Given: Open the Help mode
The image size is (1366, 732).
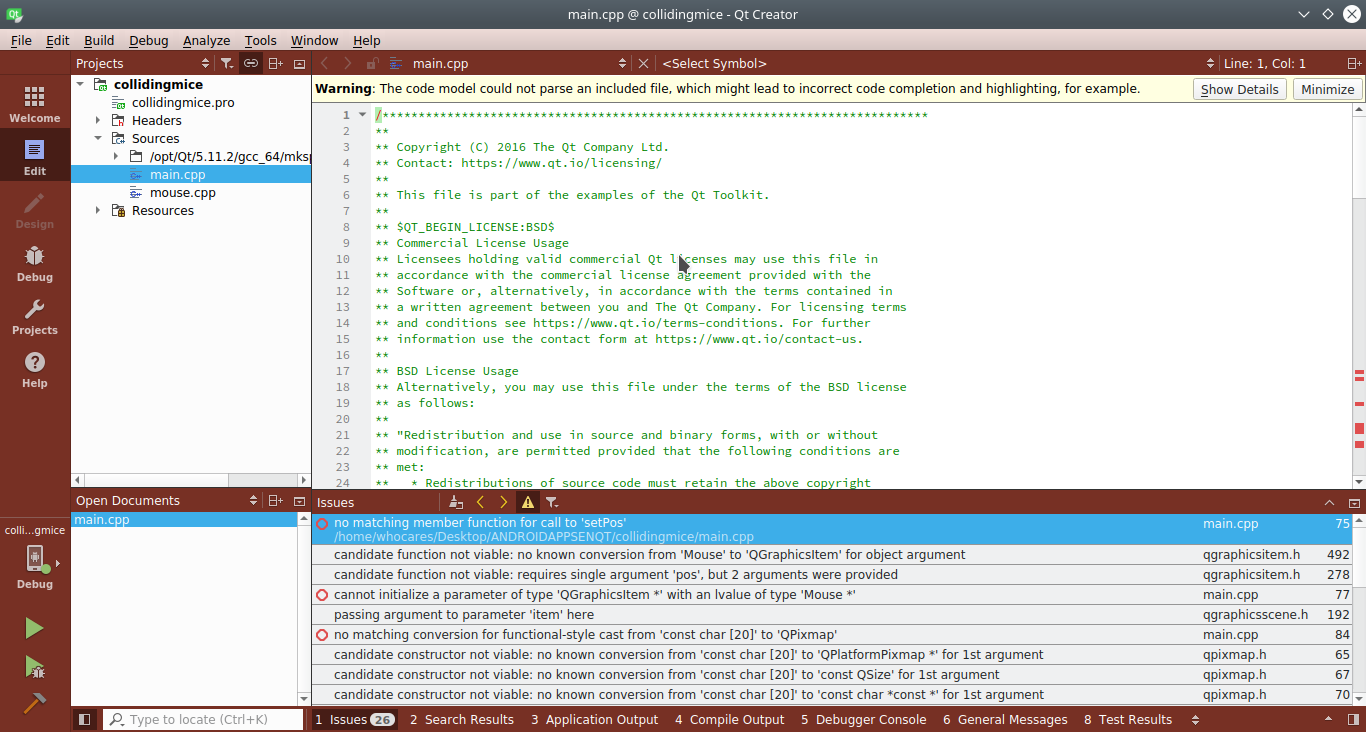Looking at the screenshot, I should [35, 369].
